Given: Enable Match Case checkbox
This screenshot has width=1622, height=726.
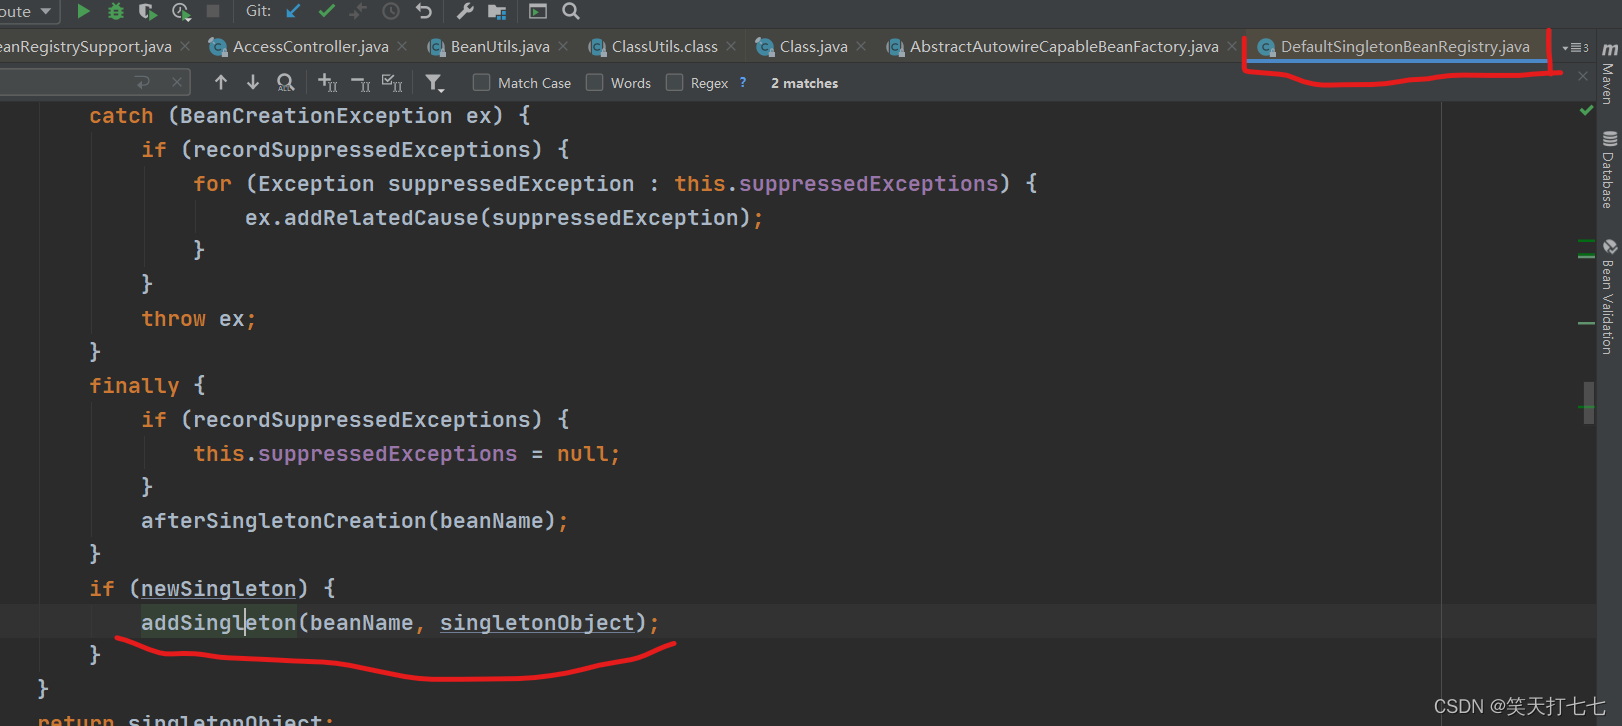Looking at the screenshot, I should (x=482, y=82).
